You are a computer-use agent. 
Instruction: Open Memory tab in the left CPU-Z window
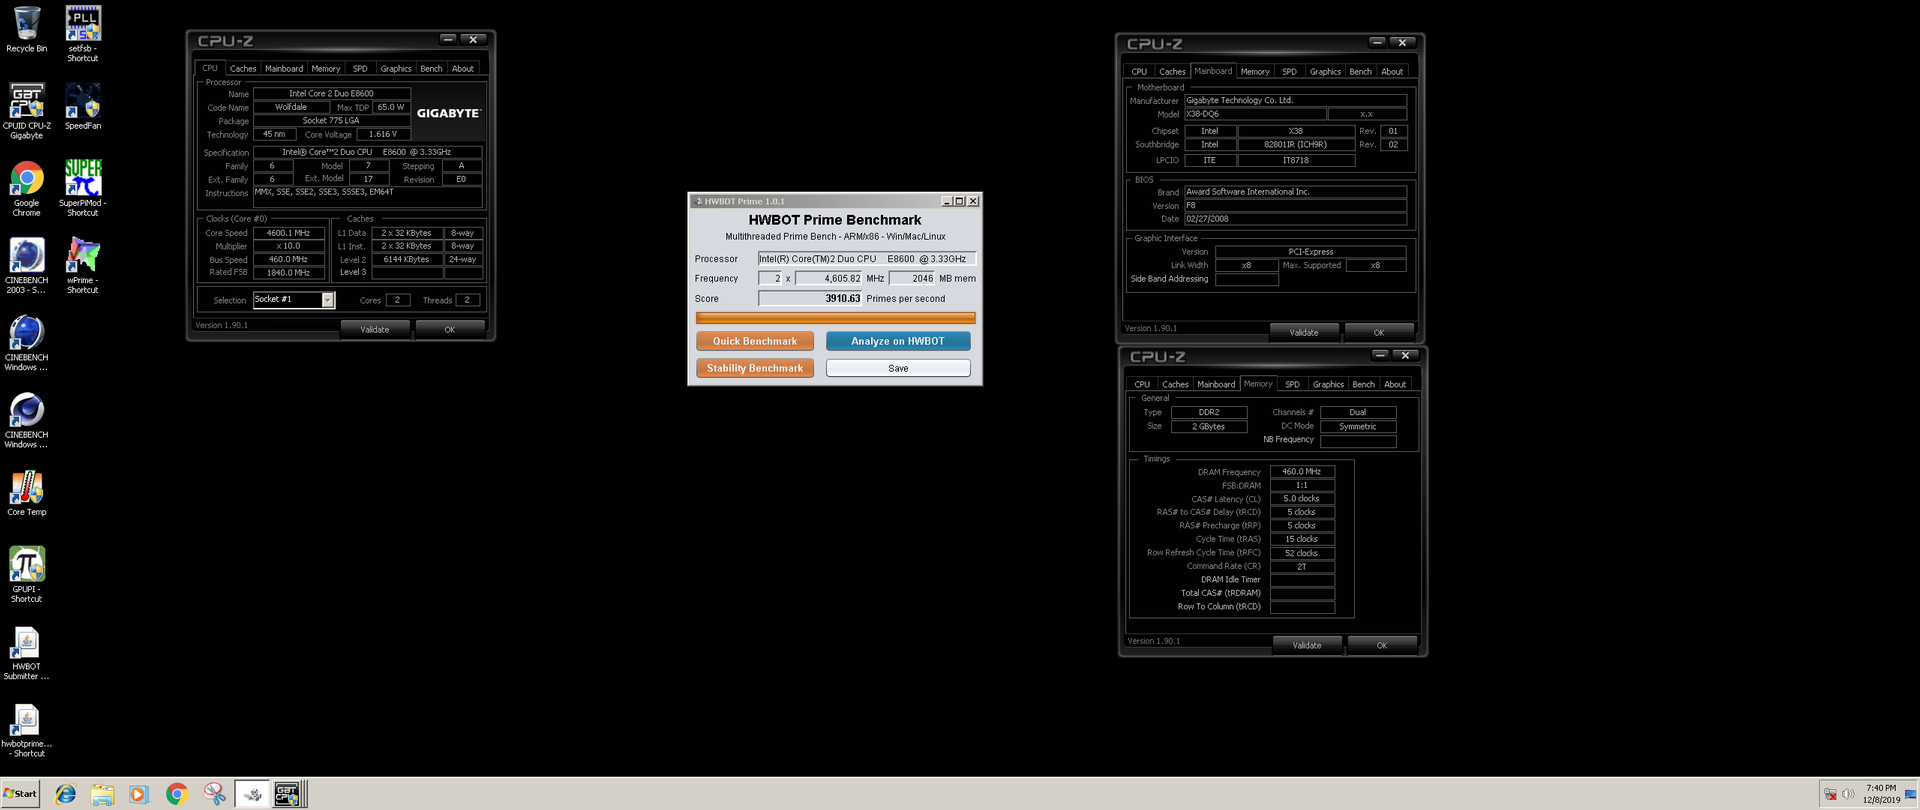pyautogui.click(x=326, y=69)
